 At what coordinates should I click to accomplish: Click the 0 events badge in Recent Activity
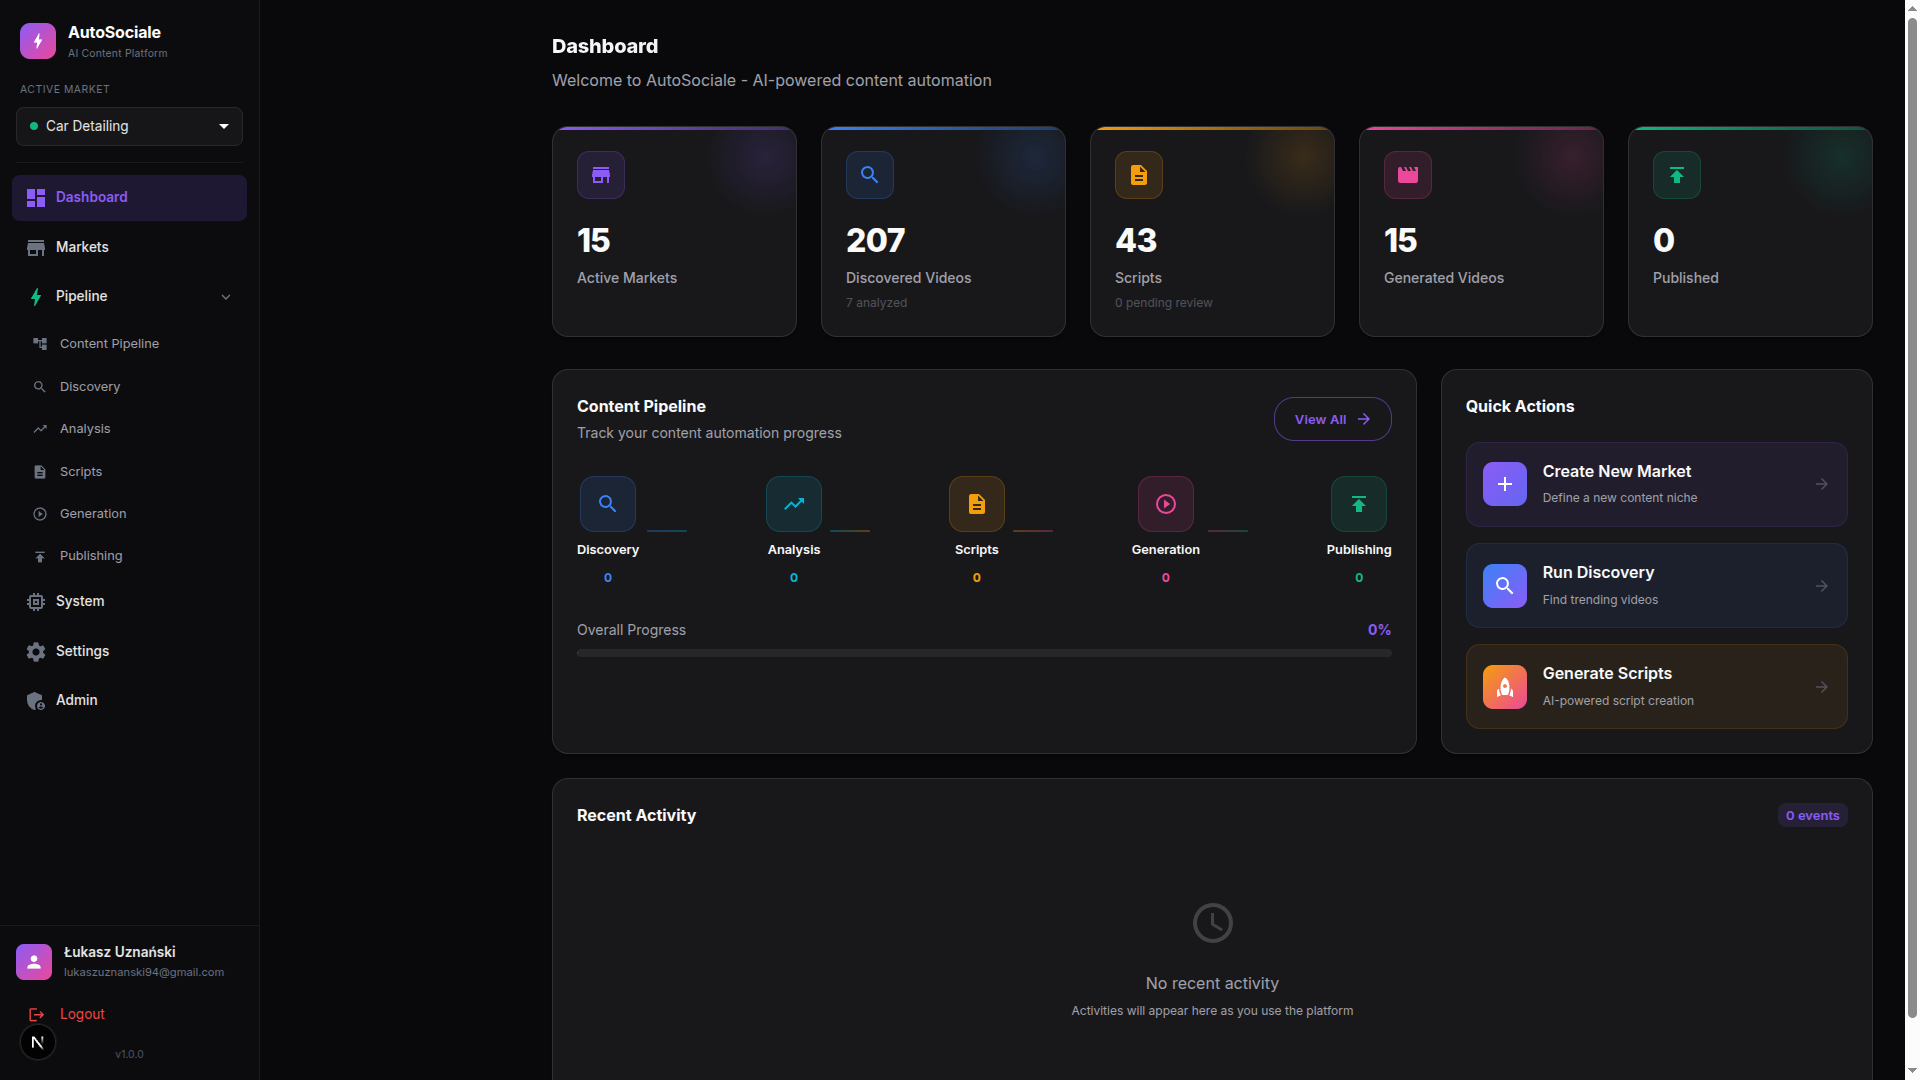click(1812, 815)
